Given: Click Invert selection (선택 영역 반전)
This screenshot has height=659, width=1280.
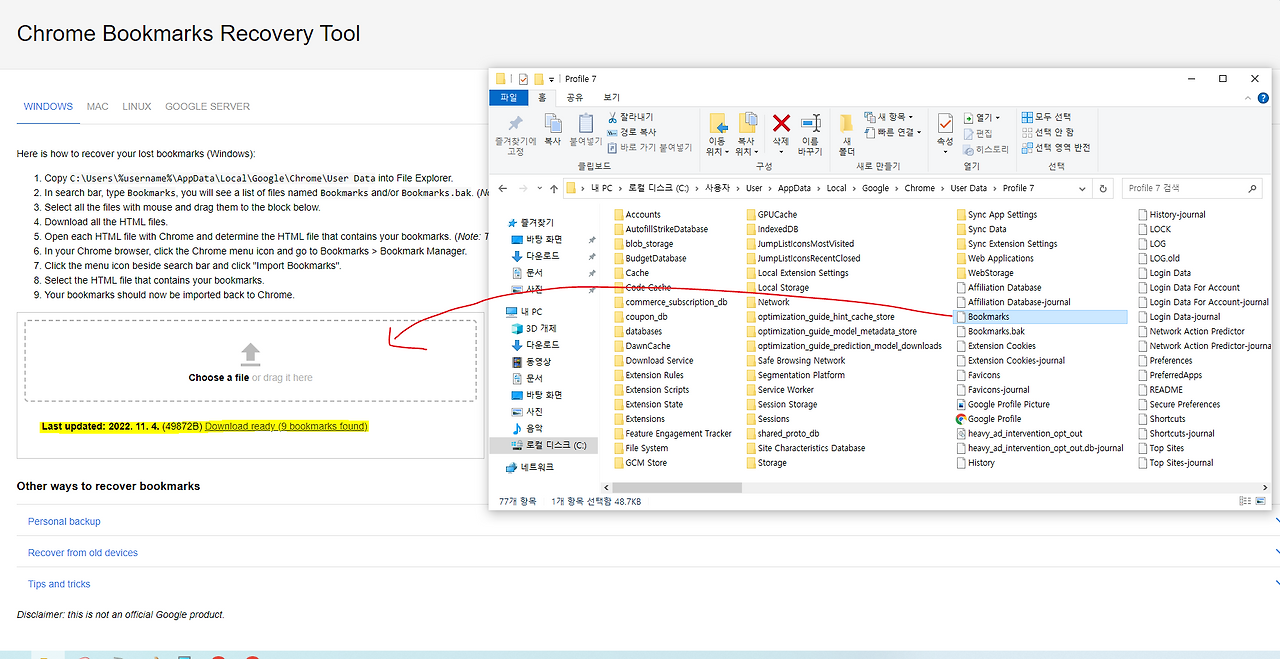Looking at the screenshot, I should (x=1055, y=147).
